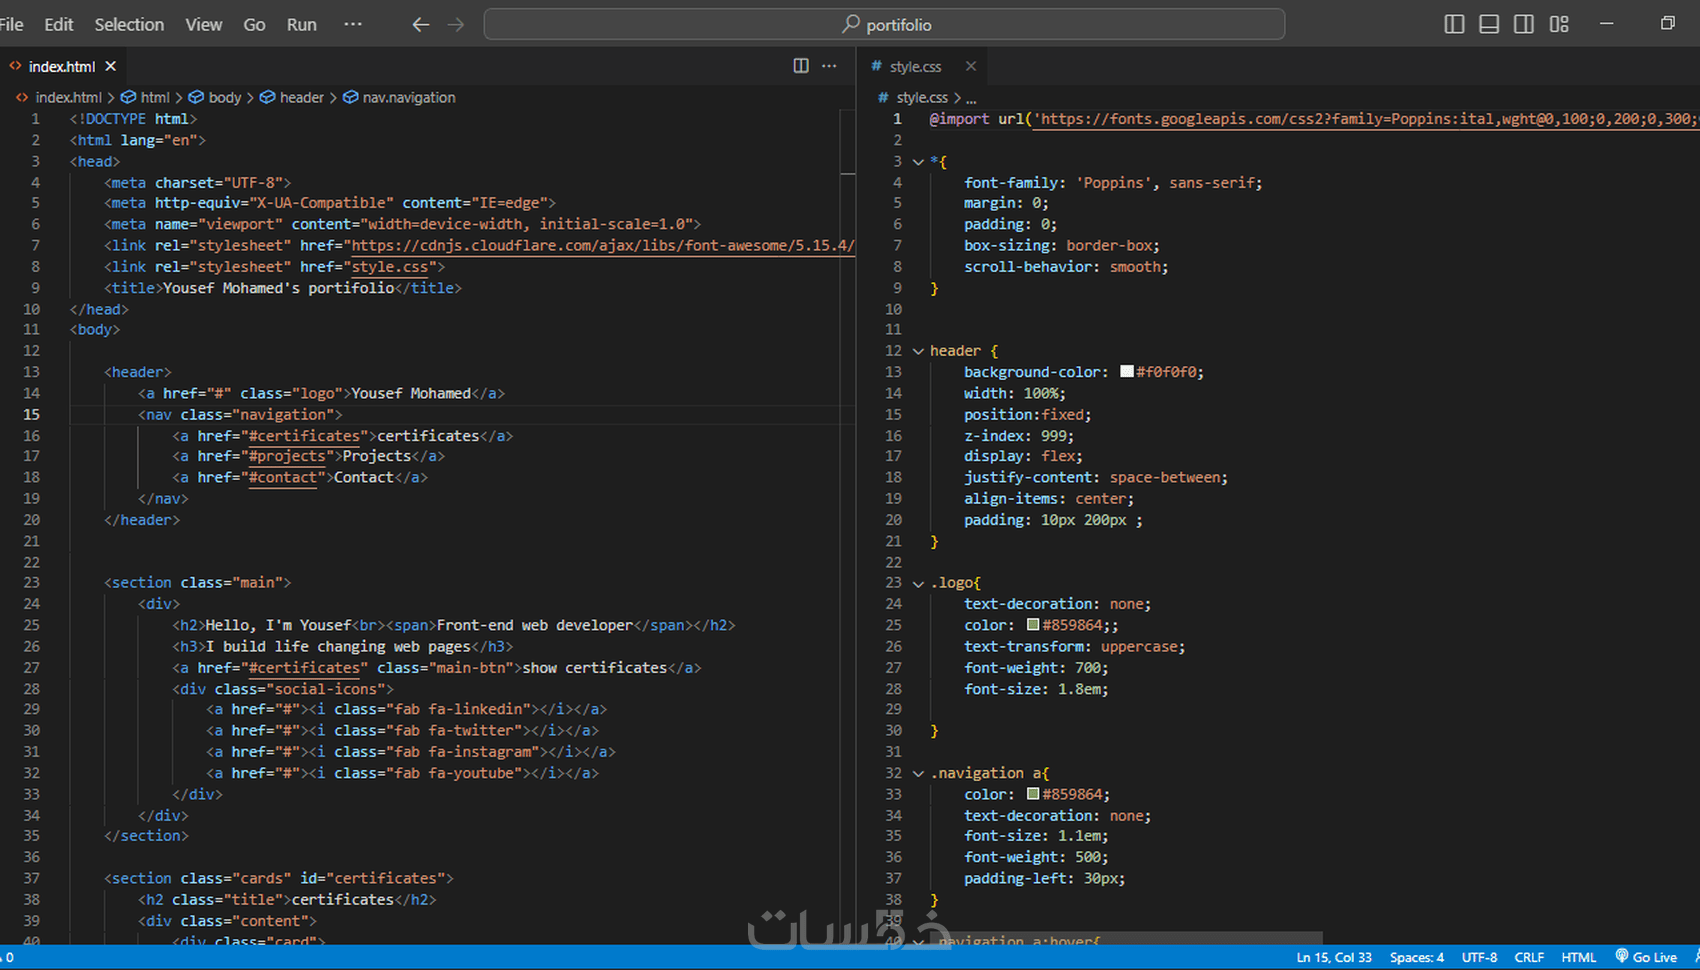
Task: Open the customize layout icon
Action: click(1559, 24)
